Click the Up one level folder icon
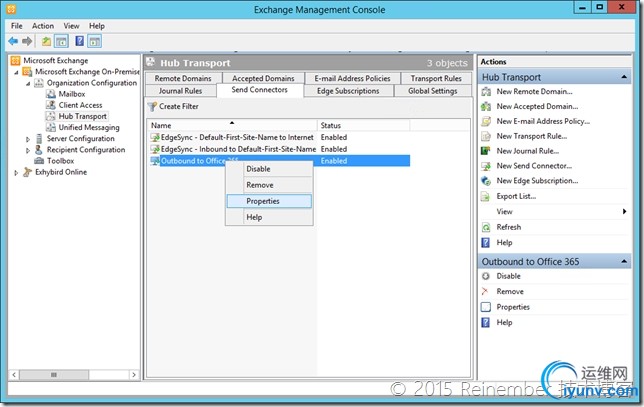Viewport: 644px width, 407px height. (46, 41)
